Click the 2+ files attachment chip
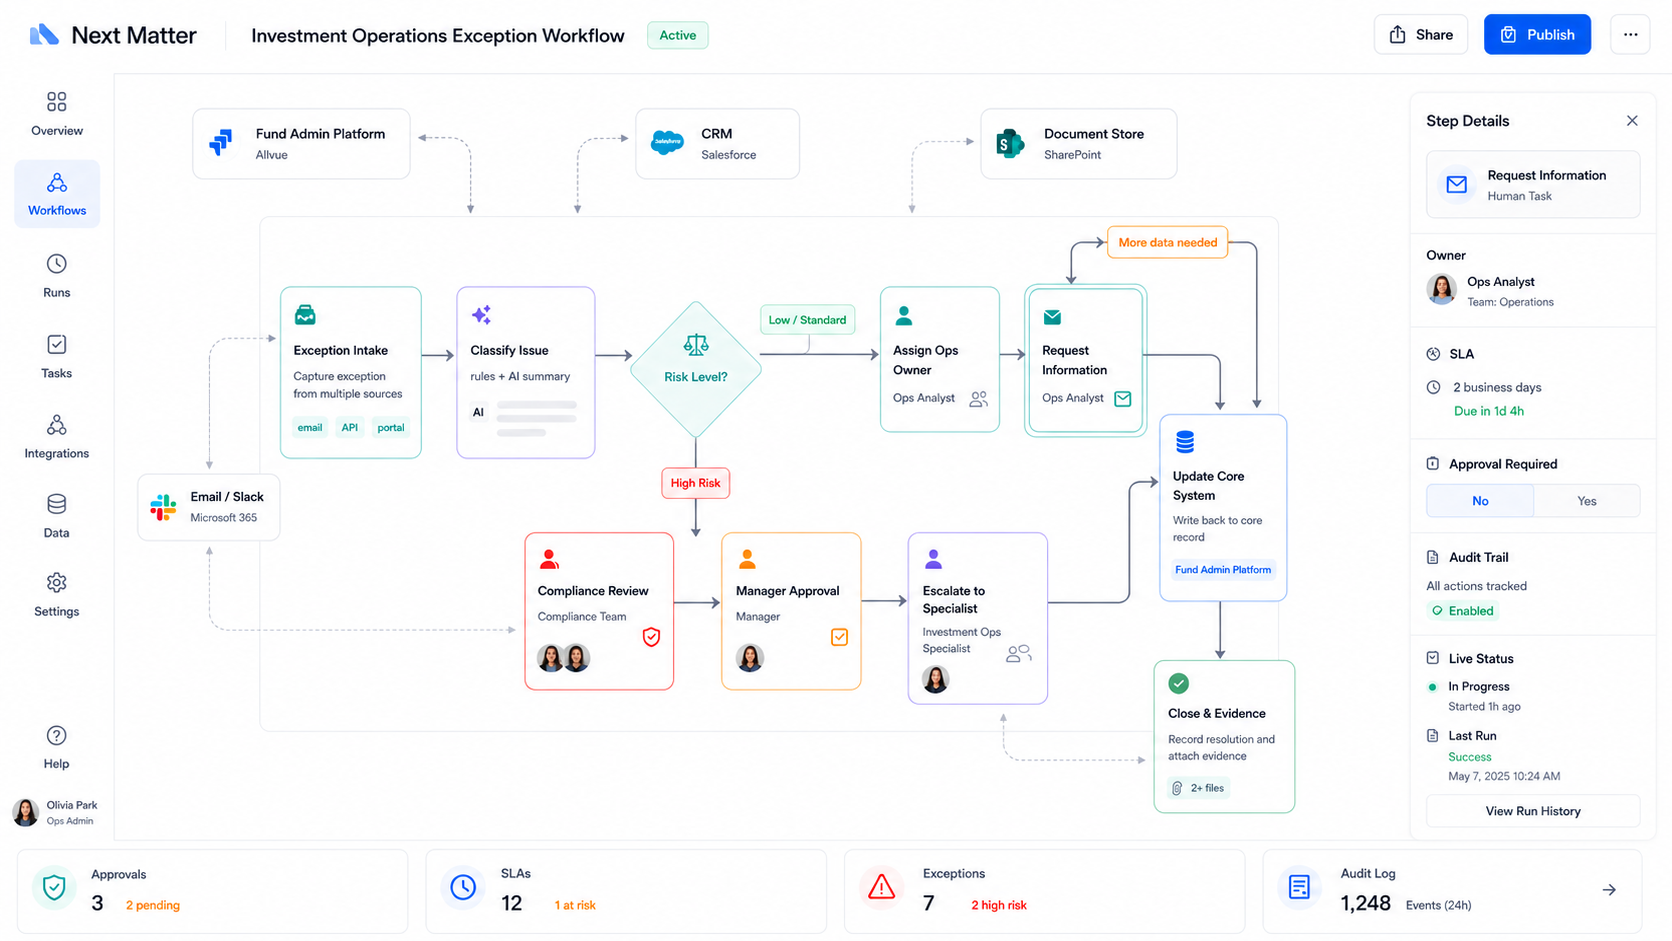Viewport: 1672px width, 941px height. point(1198,788)
